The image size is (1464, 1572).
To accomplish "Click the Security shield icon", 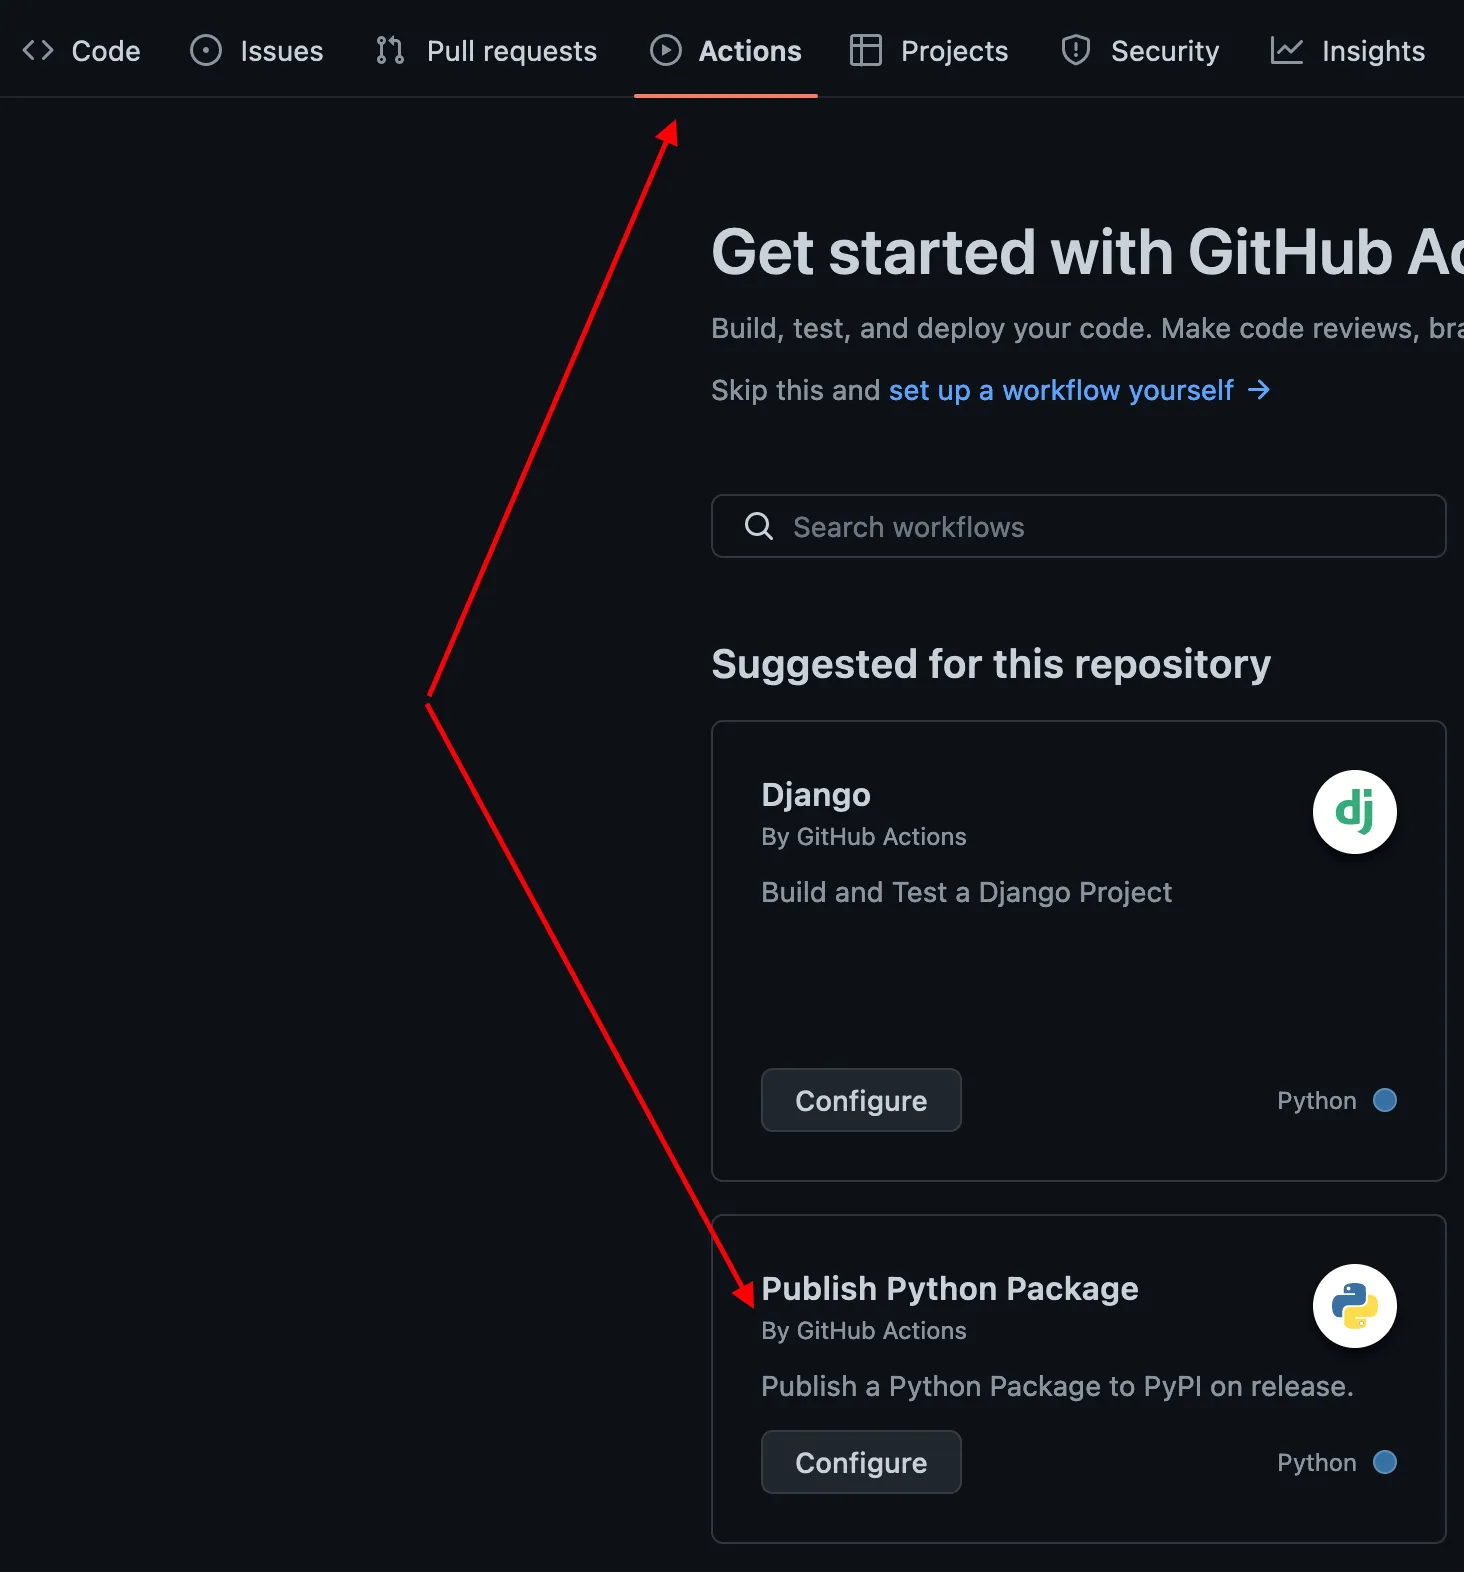I will point(1076,50).
